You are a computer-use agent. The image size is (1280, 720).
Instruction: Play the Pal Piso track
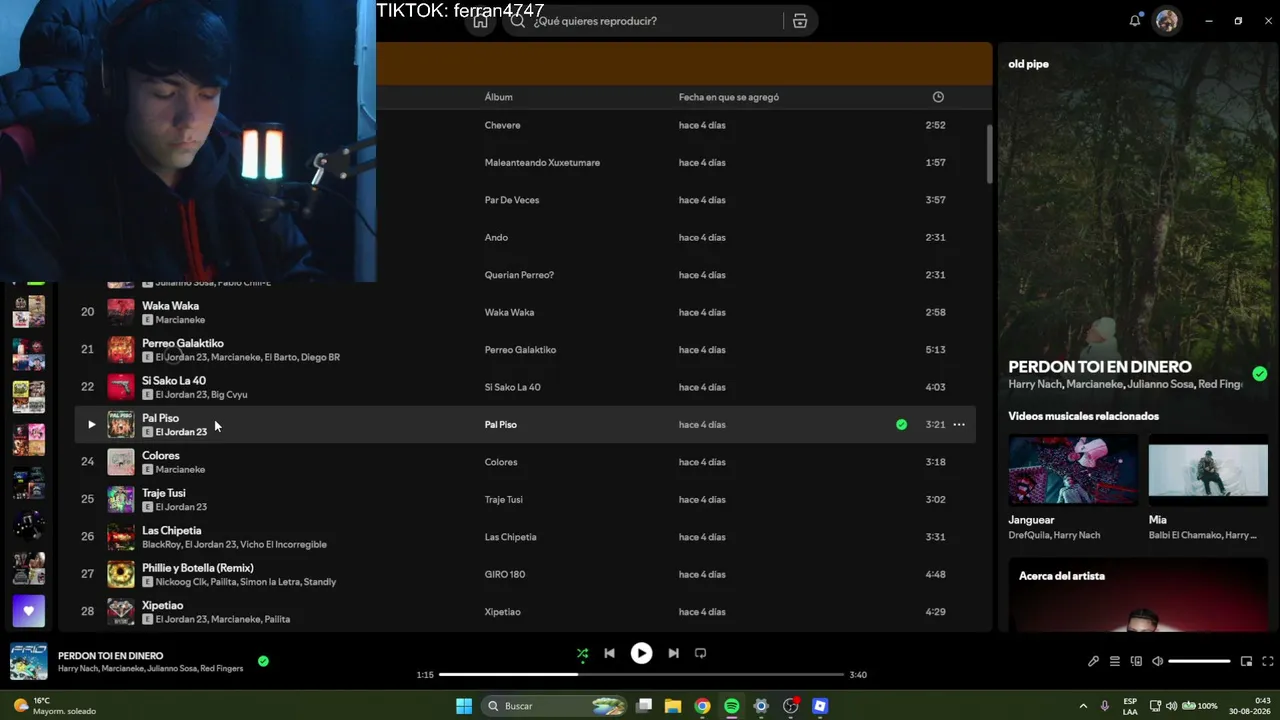[91, 425]
